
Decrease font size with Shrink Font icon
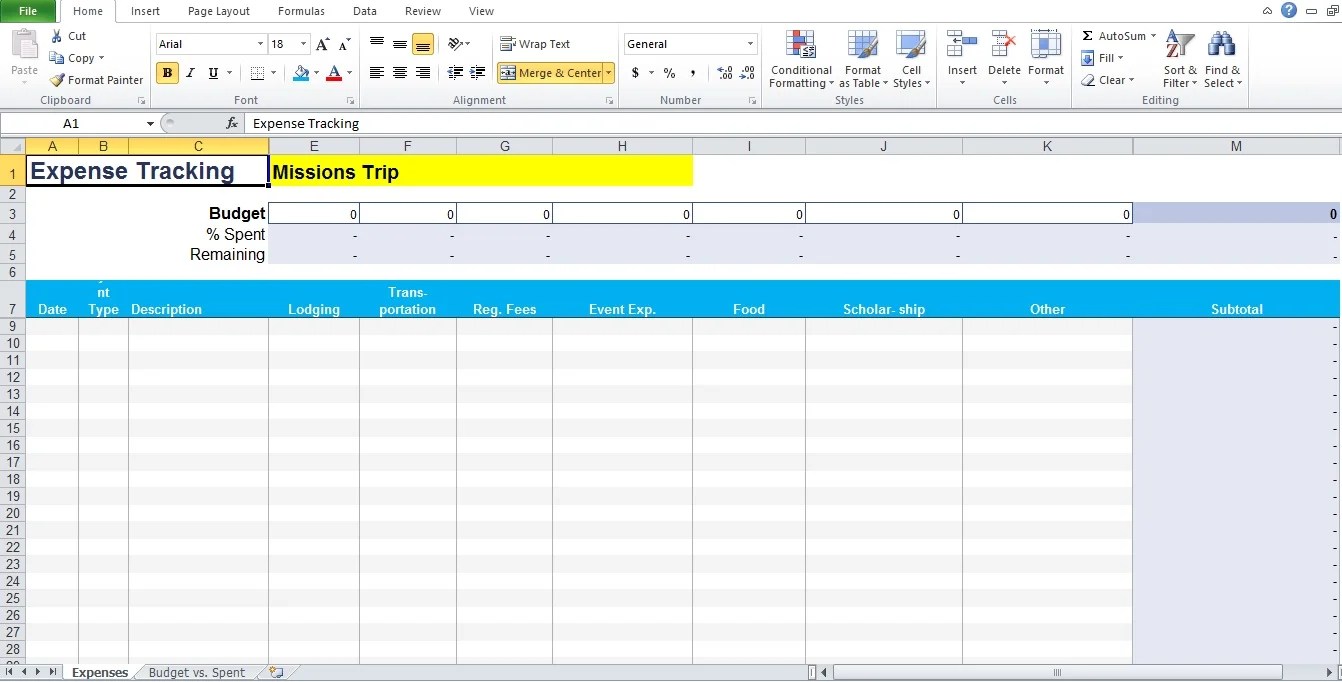point(344,44)
